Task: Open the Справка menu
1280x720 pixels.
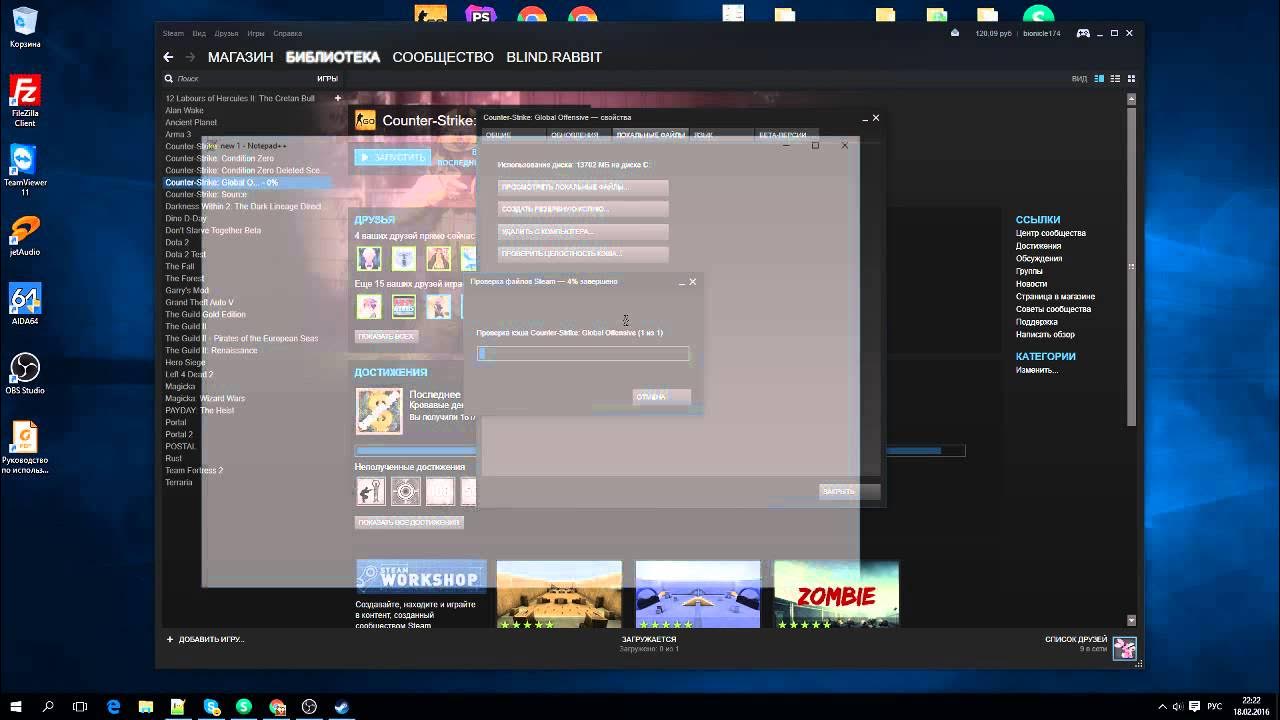Action: pos(287,33)
